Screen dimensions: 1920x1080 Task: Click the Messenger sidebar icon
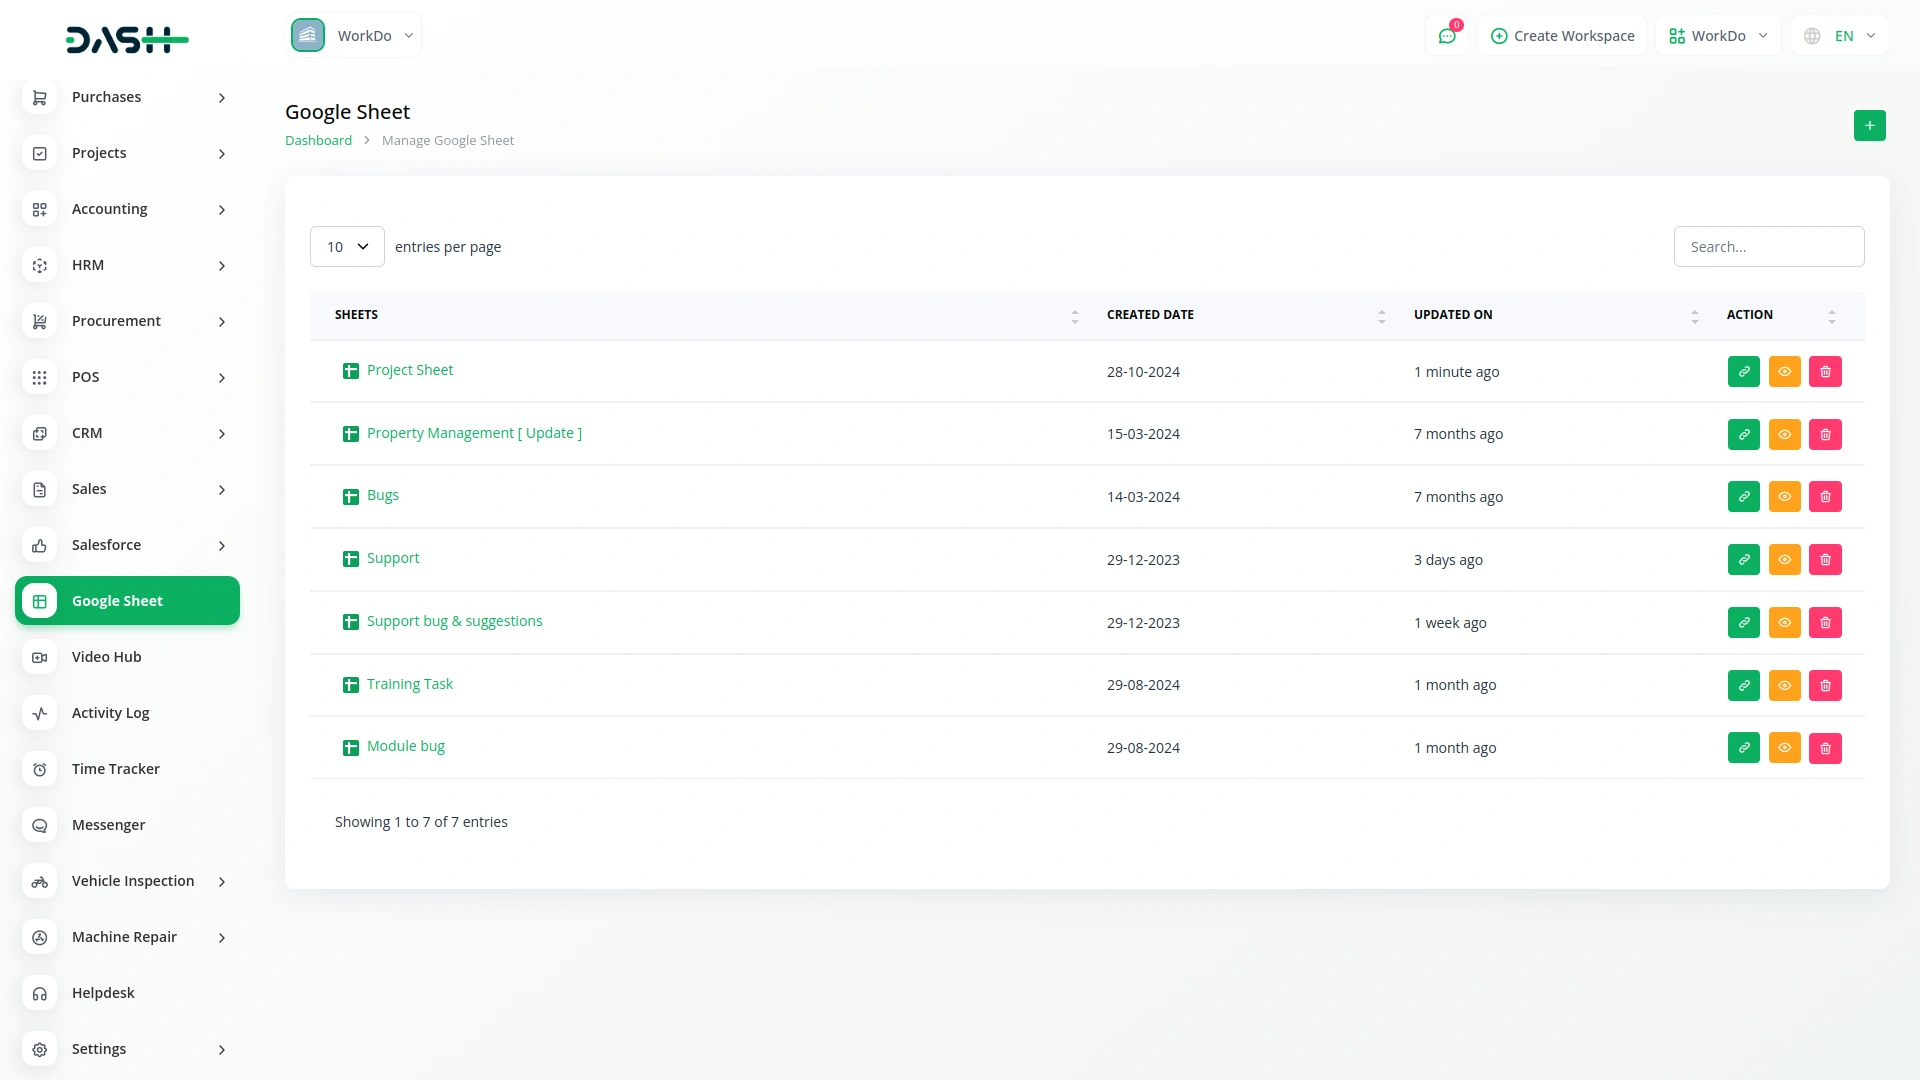40,825
